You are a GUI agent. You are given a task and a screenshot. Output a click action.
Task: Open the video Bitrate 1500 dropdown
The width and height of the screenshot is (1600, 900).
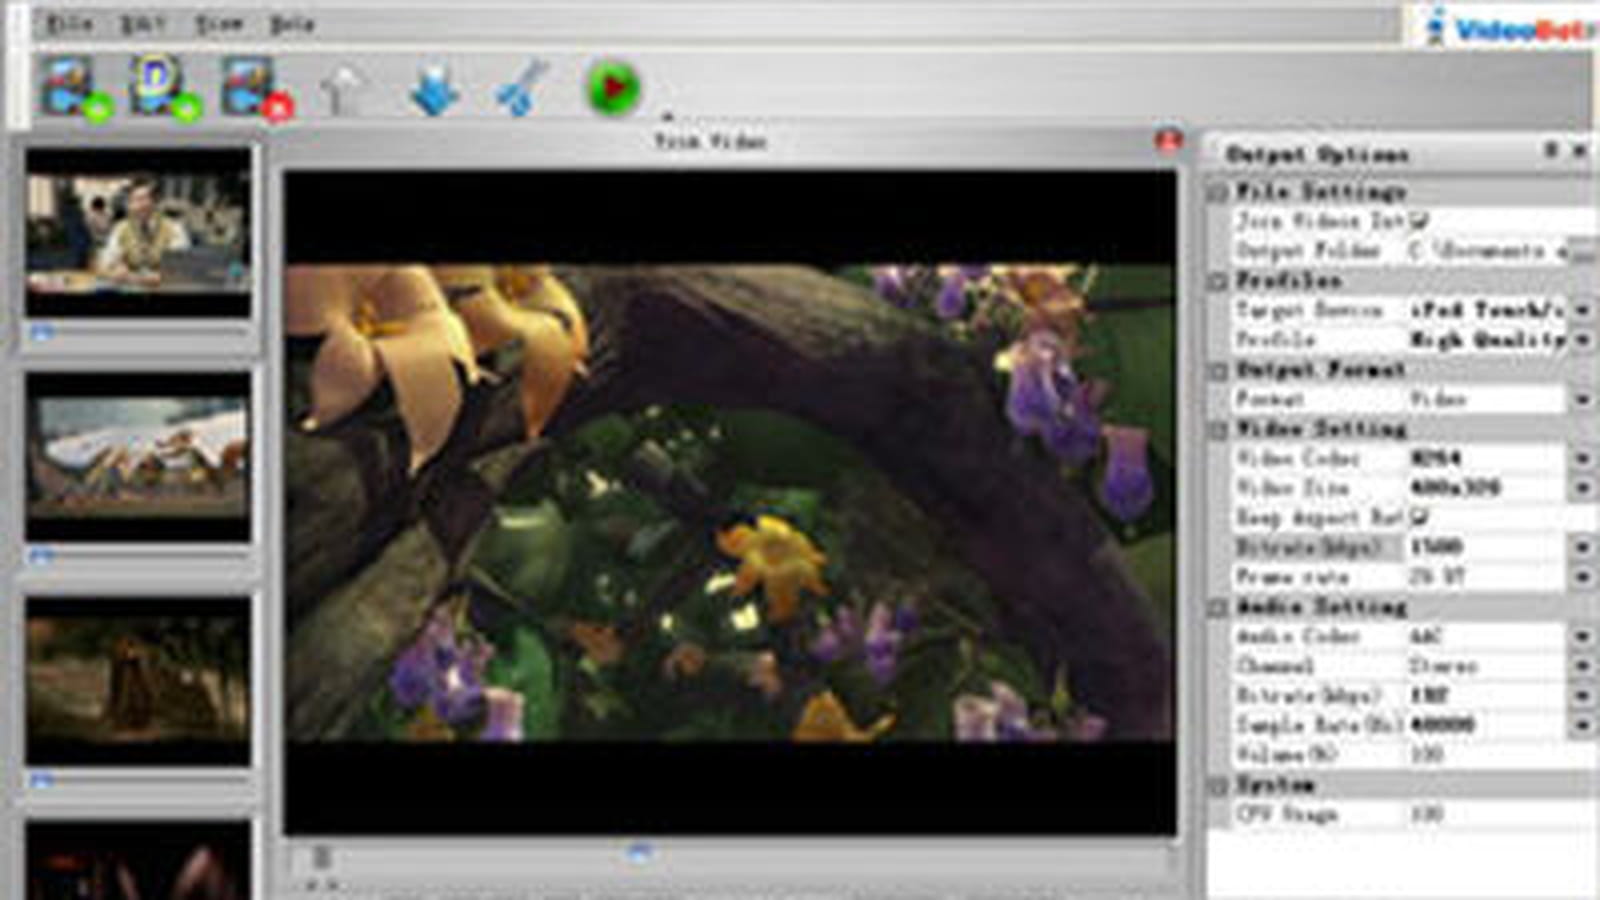tap(1582, 547)
